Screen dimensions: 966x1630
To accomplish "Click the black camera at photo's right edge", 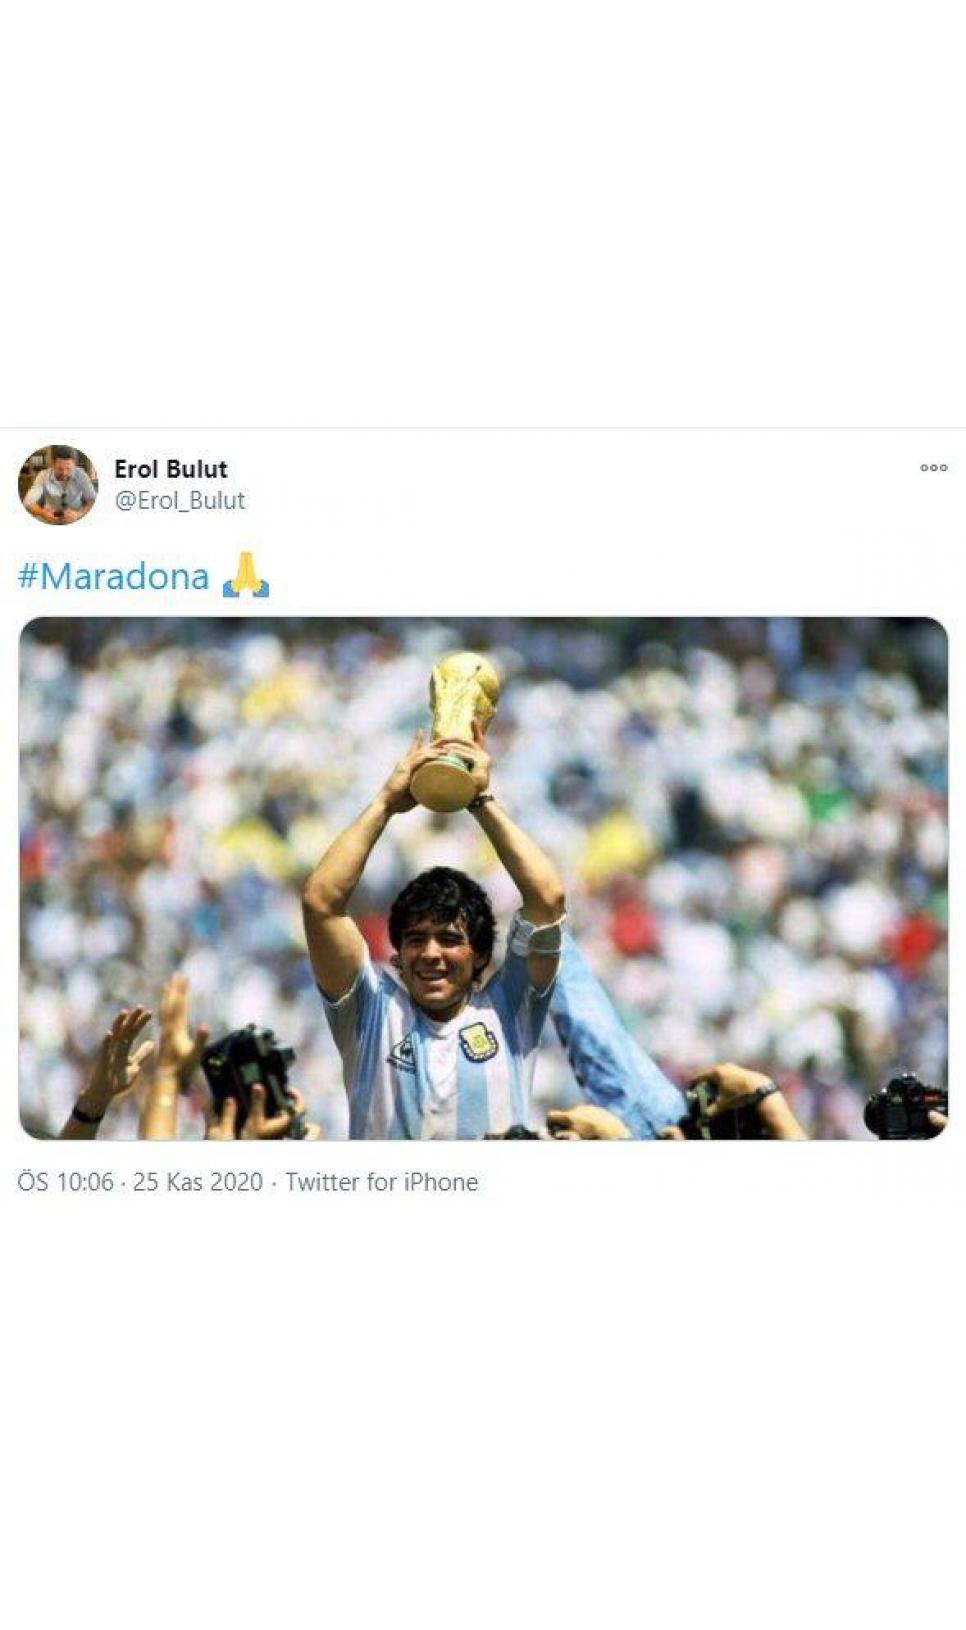I will pos(905,1108).
